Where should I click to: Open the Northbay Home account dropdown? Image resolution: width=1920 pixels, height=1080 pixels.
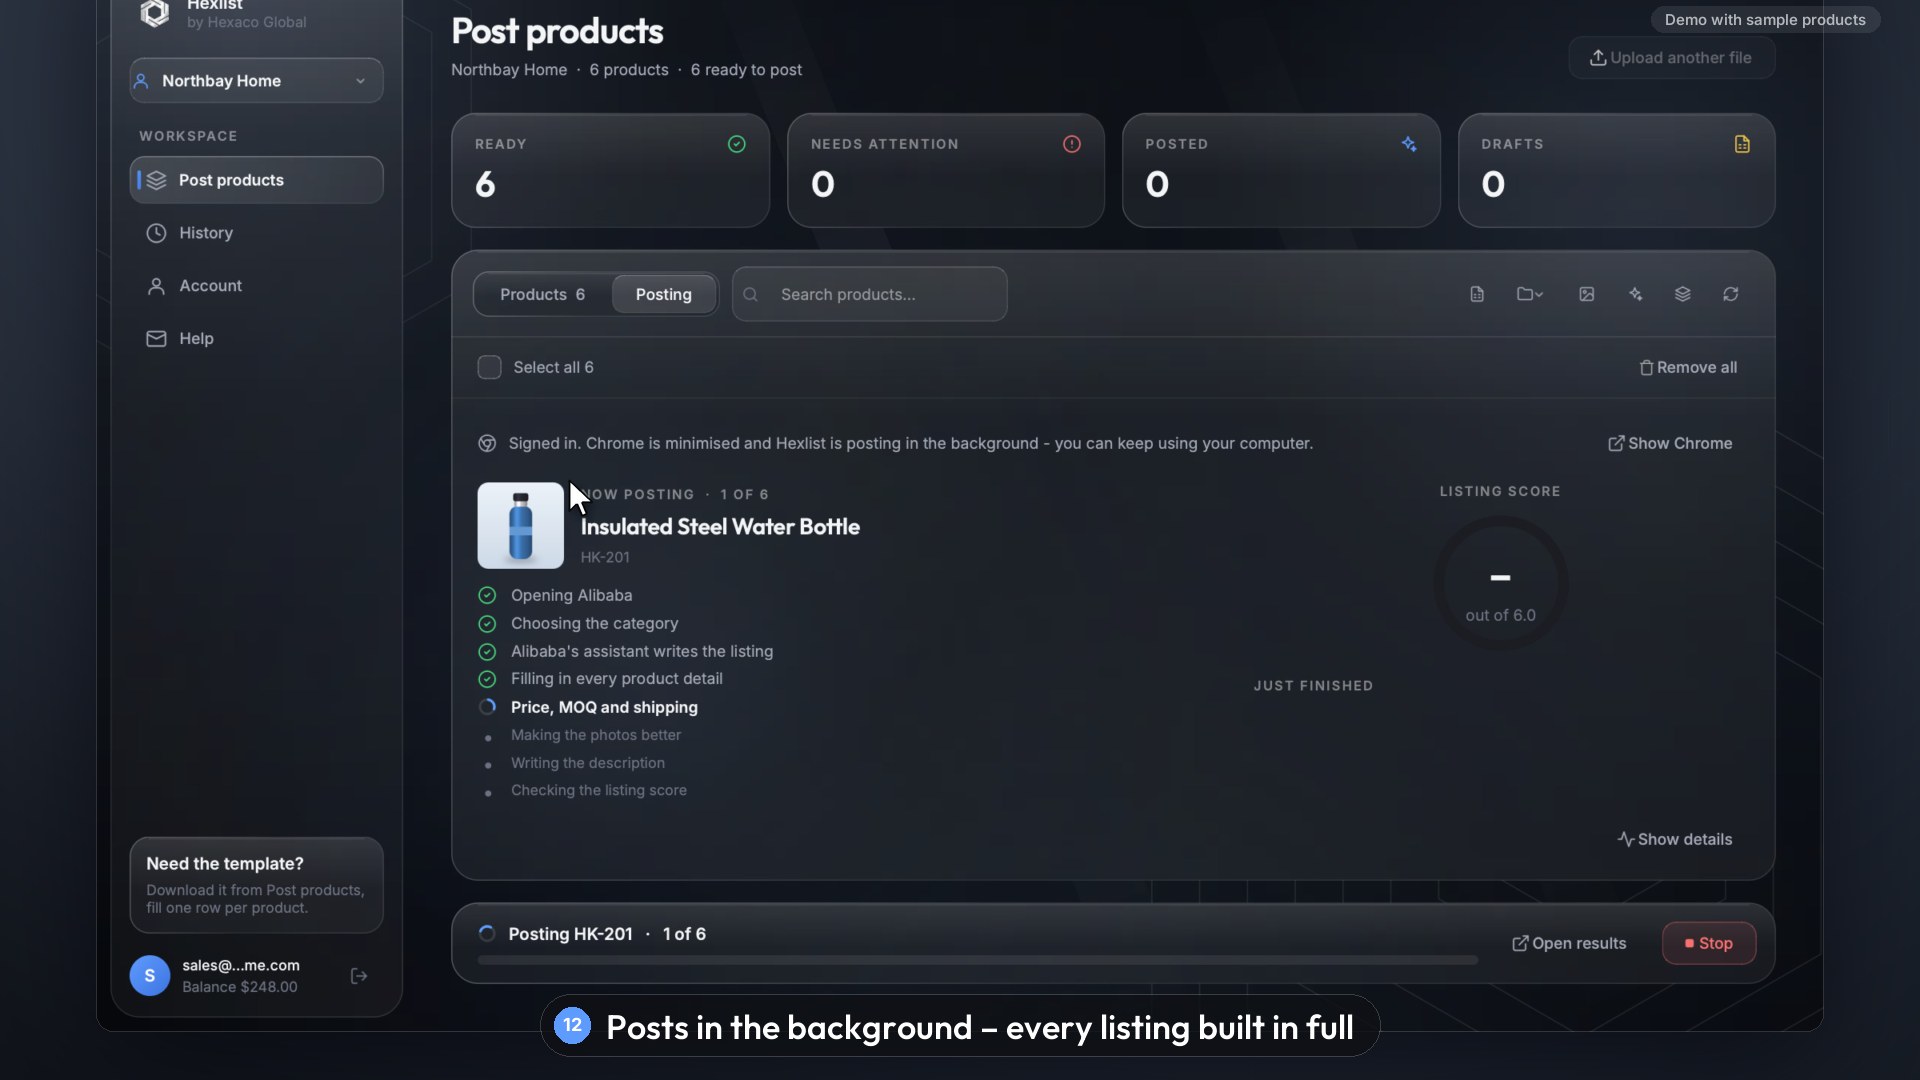[x=256, y=81]
